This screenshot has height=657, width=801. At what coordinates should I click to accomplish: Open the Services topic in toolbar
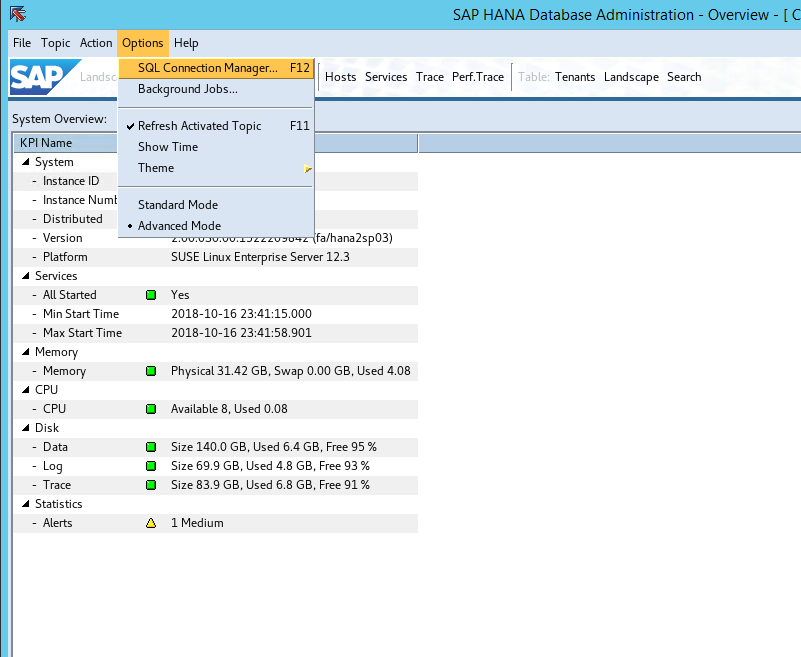pyautogui.click(x=386, y=77)
